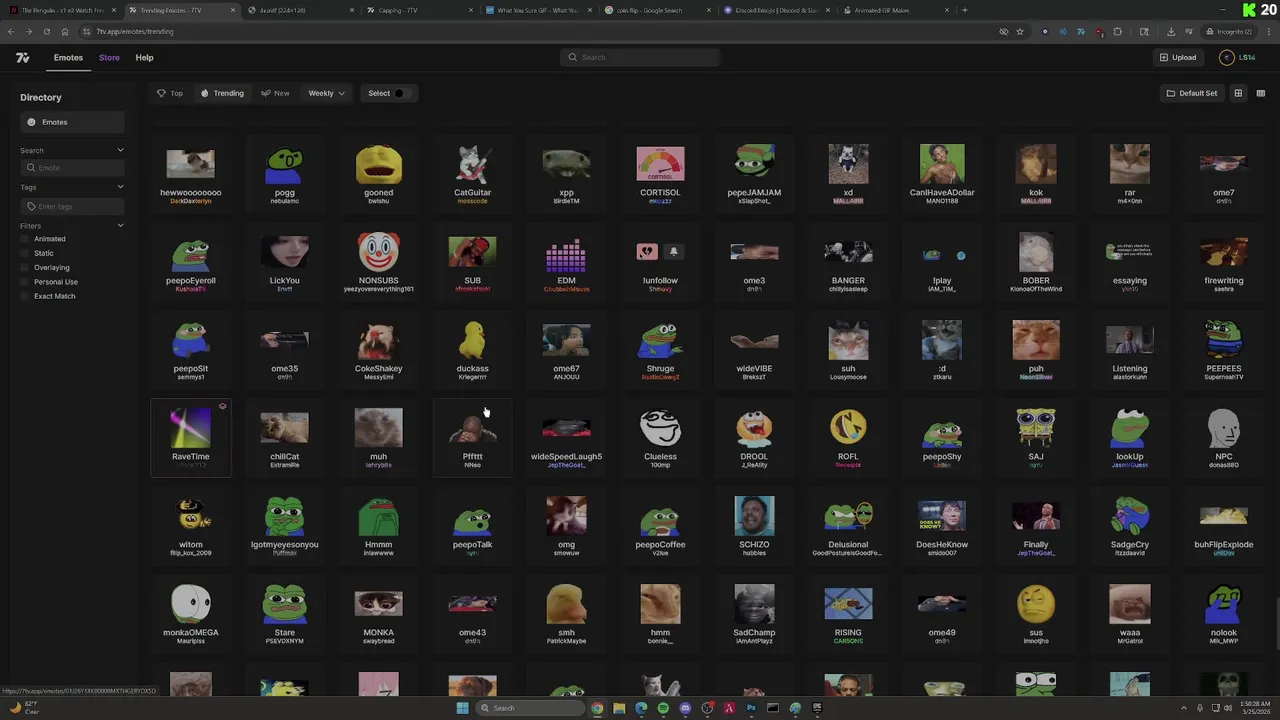
Task: Open the Emotes directory entry
Action: (x=72, y=122)
